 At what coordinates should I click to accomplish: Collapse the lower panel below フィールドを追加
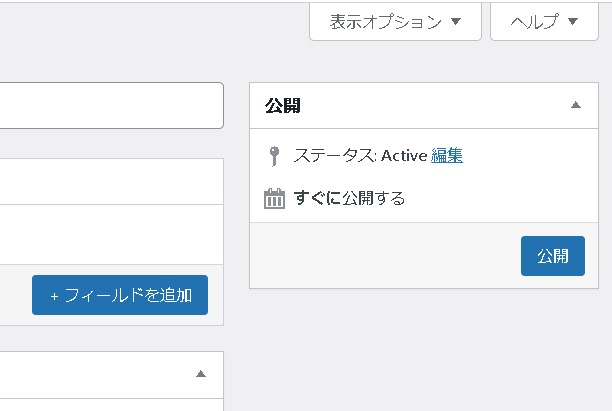click(200, 374)
